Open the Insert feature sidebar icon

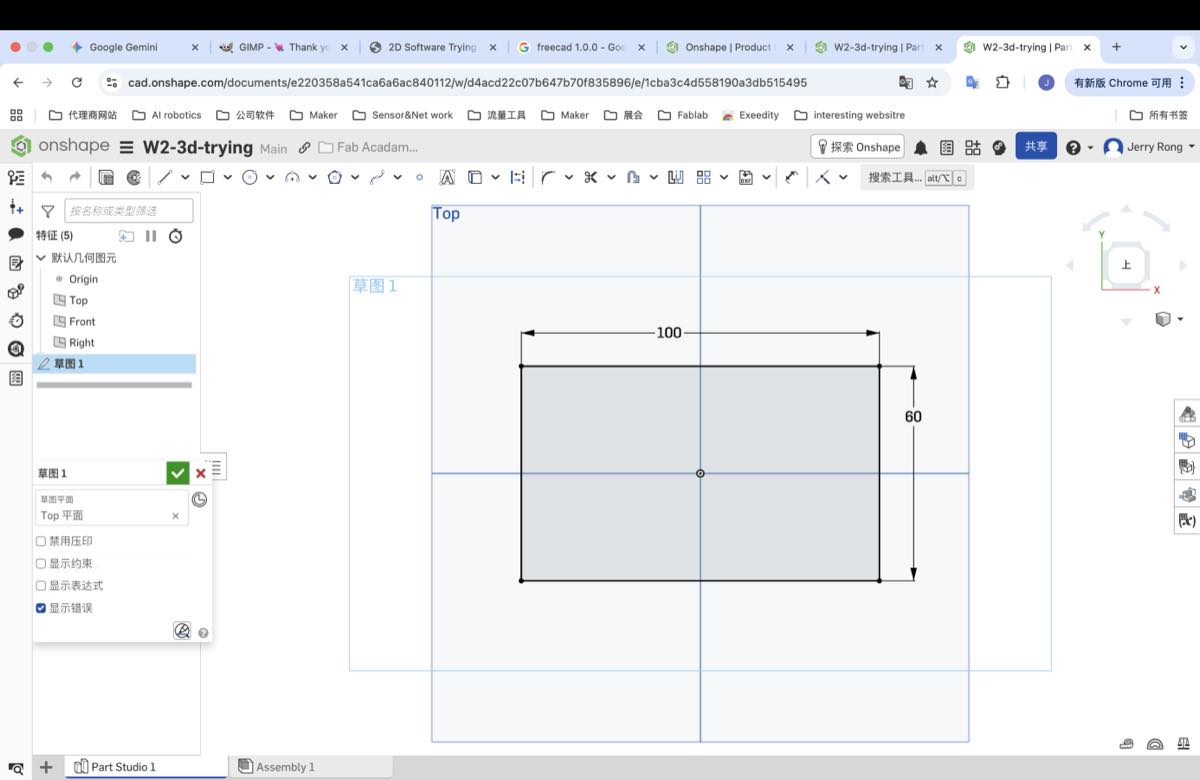click(16, 206)
